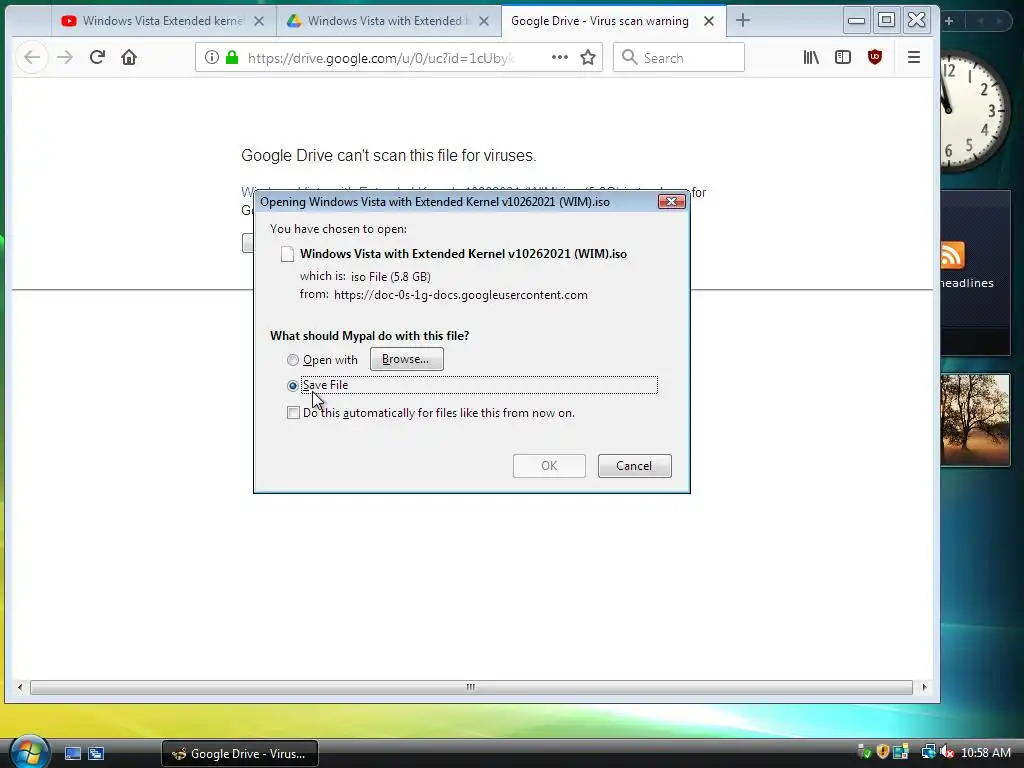
Task: Reload the current page
Action: [x=97, y=57]
